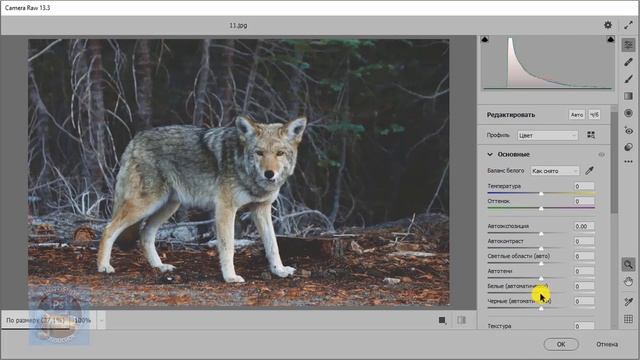The height and width of the screenshot is (360, 640).
Task: Edit the Автоэкспозиция 0.00 field
Action: tap(584, 226)
